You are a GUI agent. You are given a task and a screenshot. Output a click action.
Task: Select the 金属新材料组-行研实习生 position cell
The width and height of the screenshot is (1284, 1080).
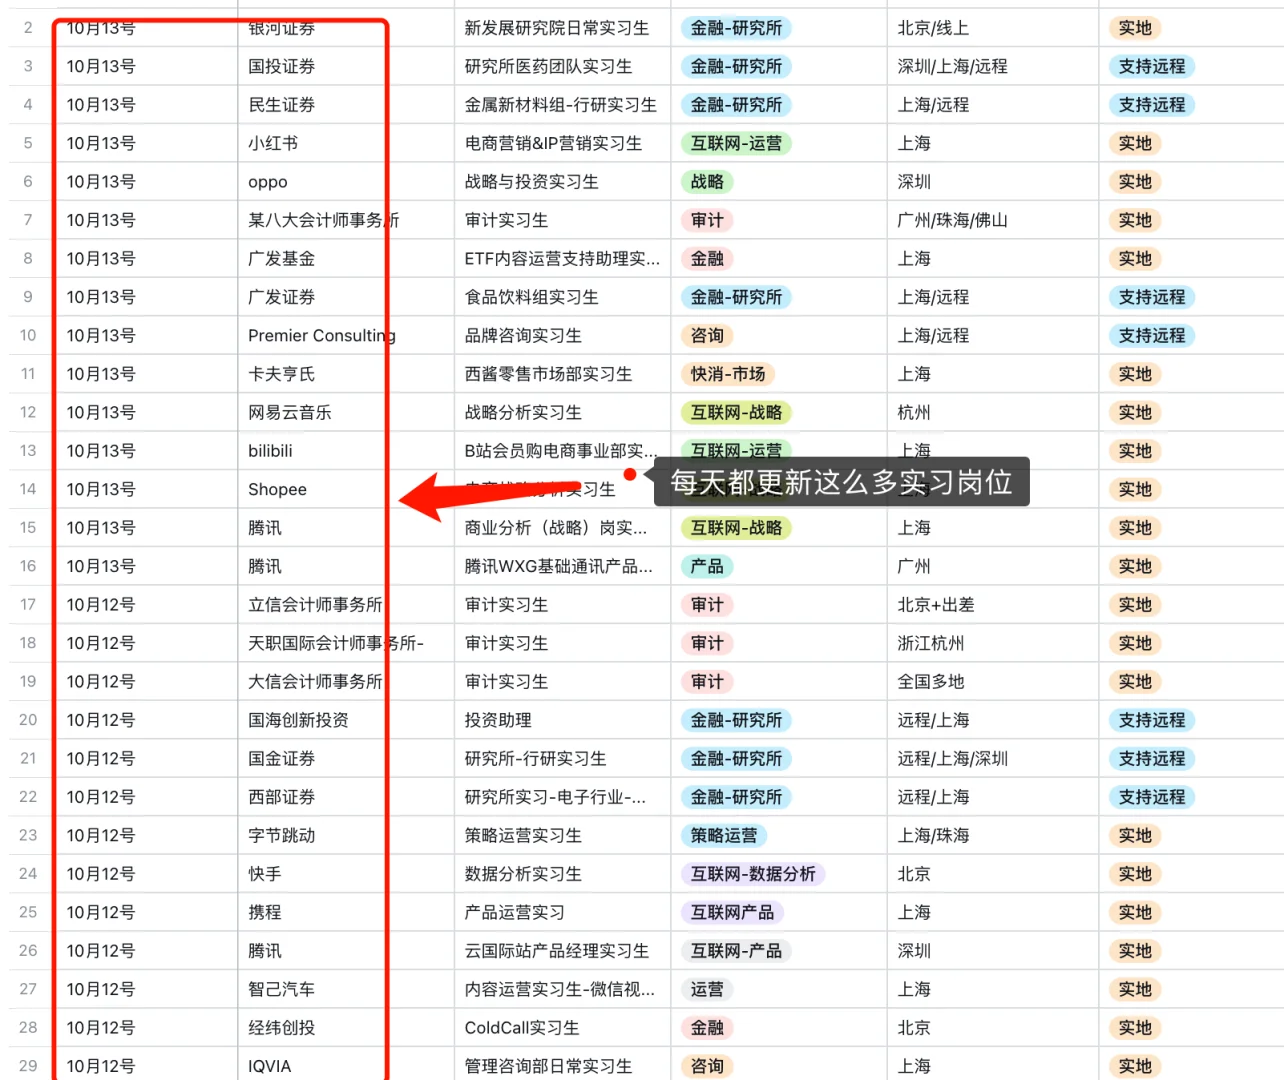562,105
